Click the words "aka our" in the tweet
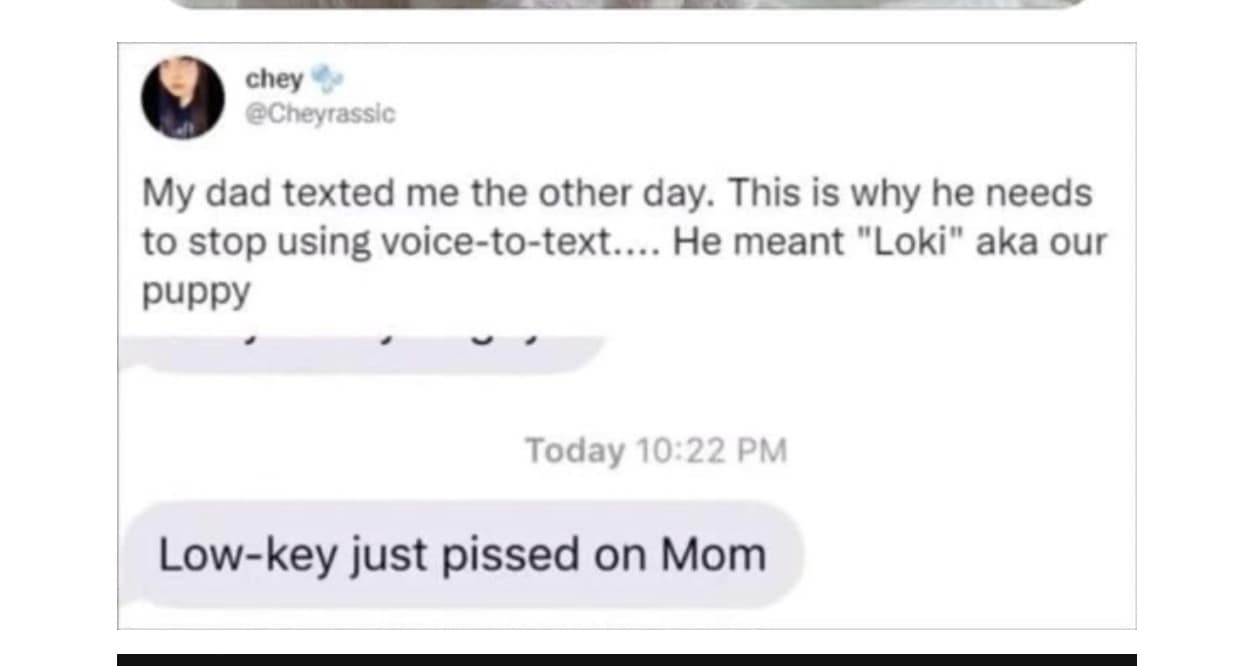Screen dimensions: 1238x666 coord(1041,243)
